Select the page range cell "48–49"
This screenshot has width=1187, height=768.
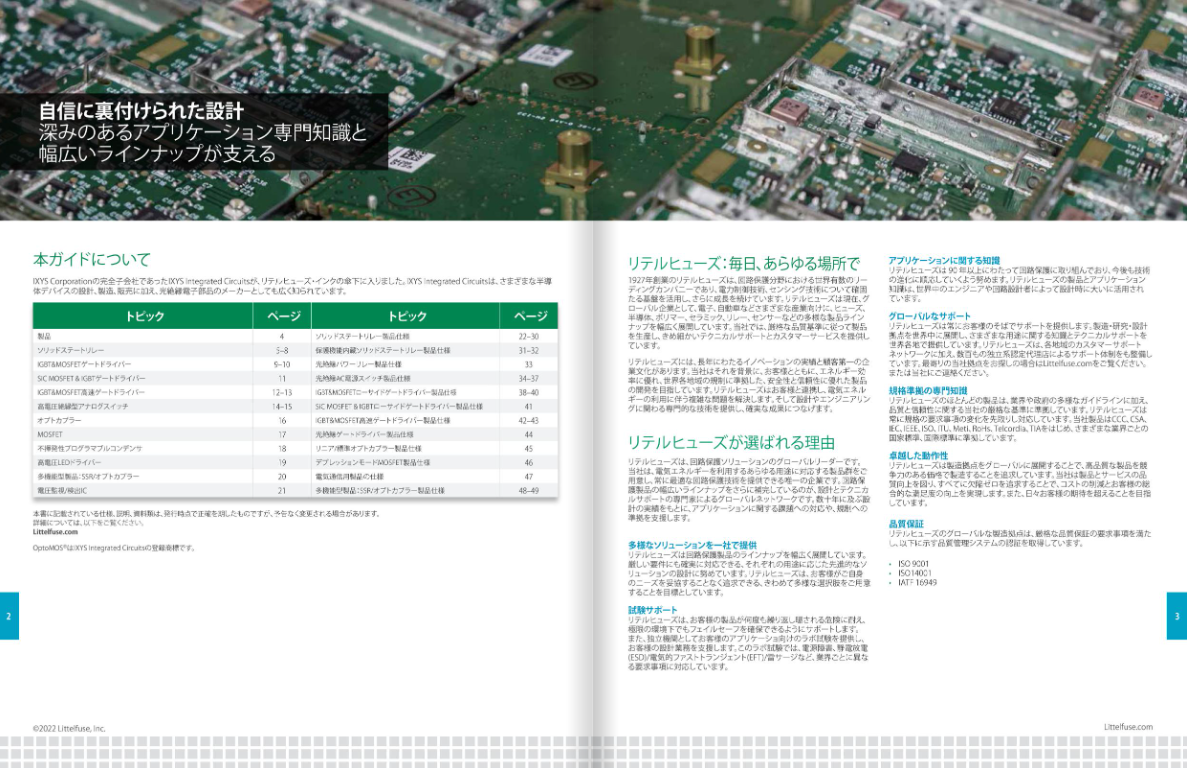click(x=528, y=491)
